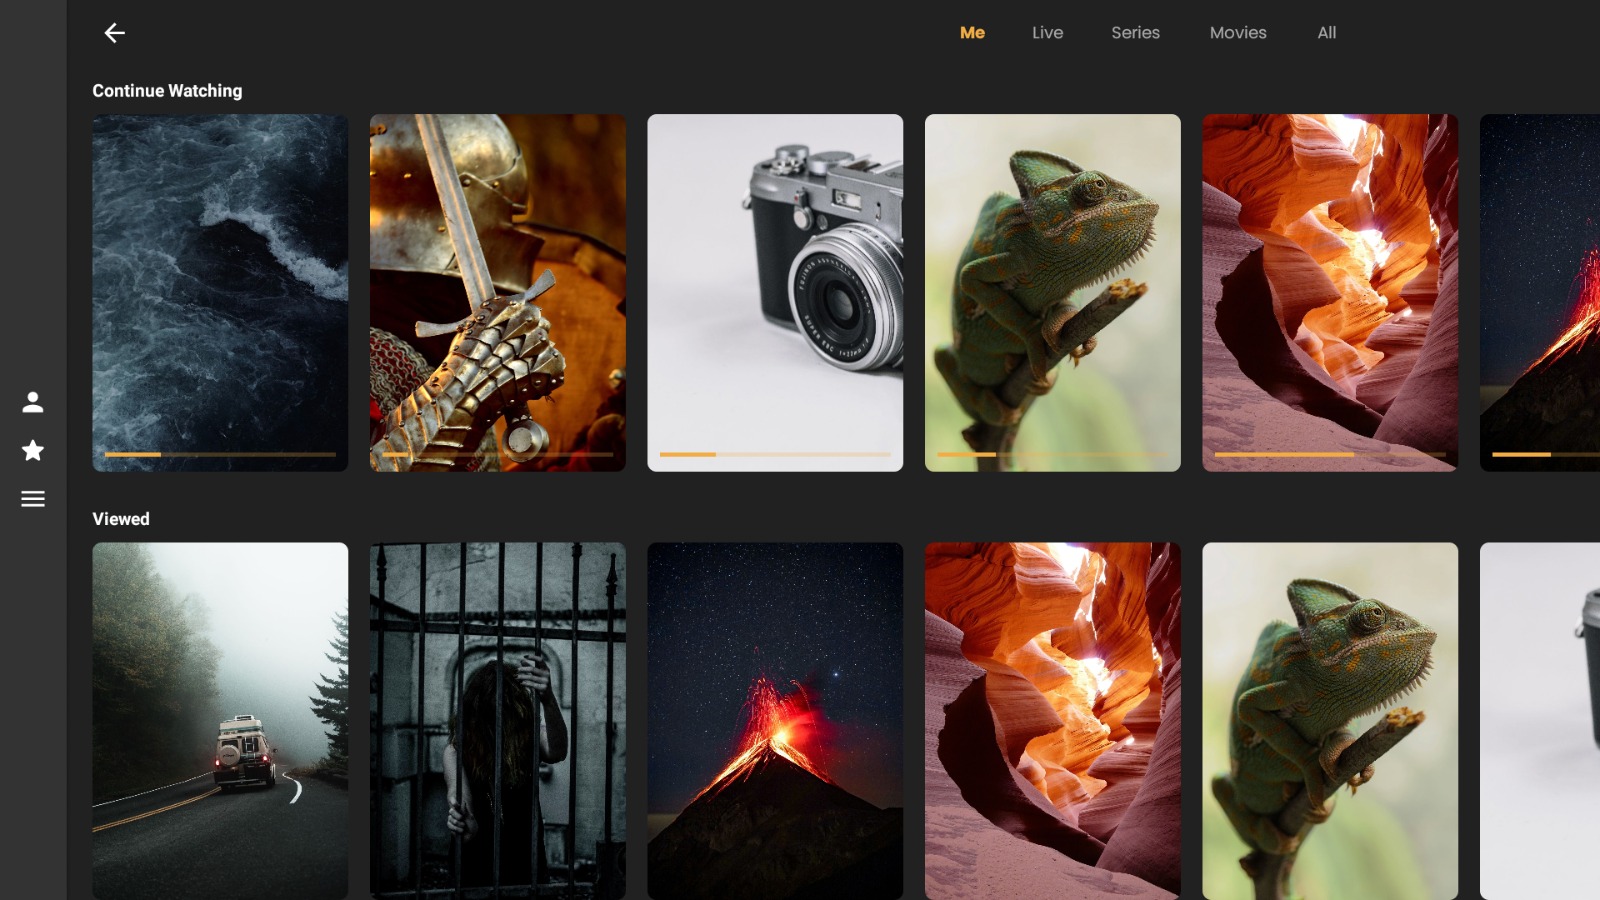The image size is (1600, 900).
Task: Switch to the Series tab
Action: tap(1135, 33)
